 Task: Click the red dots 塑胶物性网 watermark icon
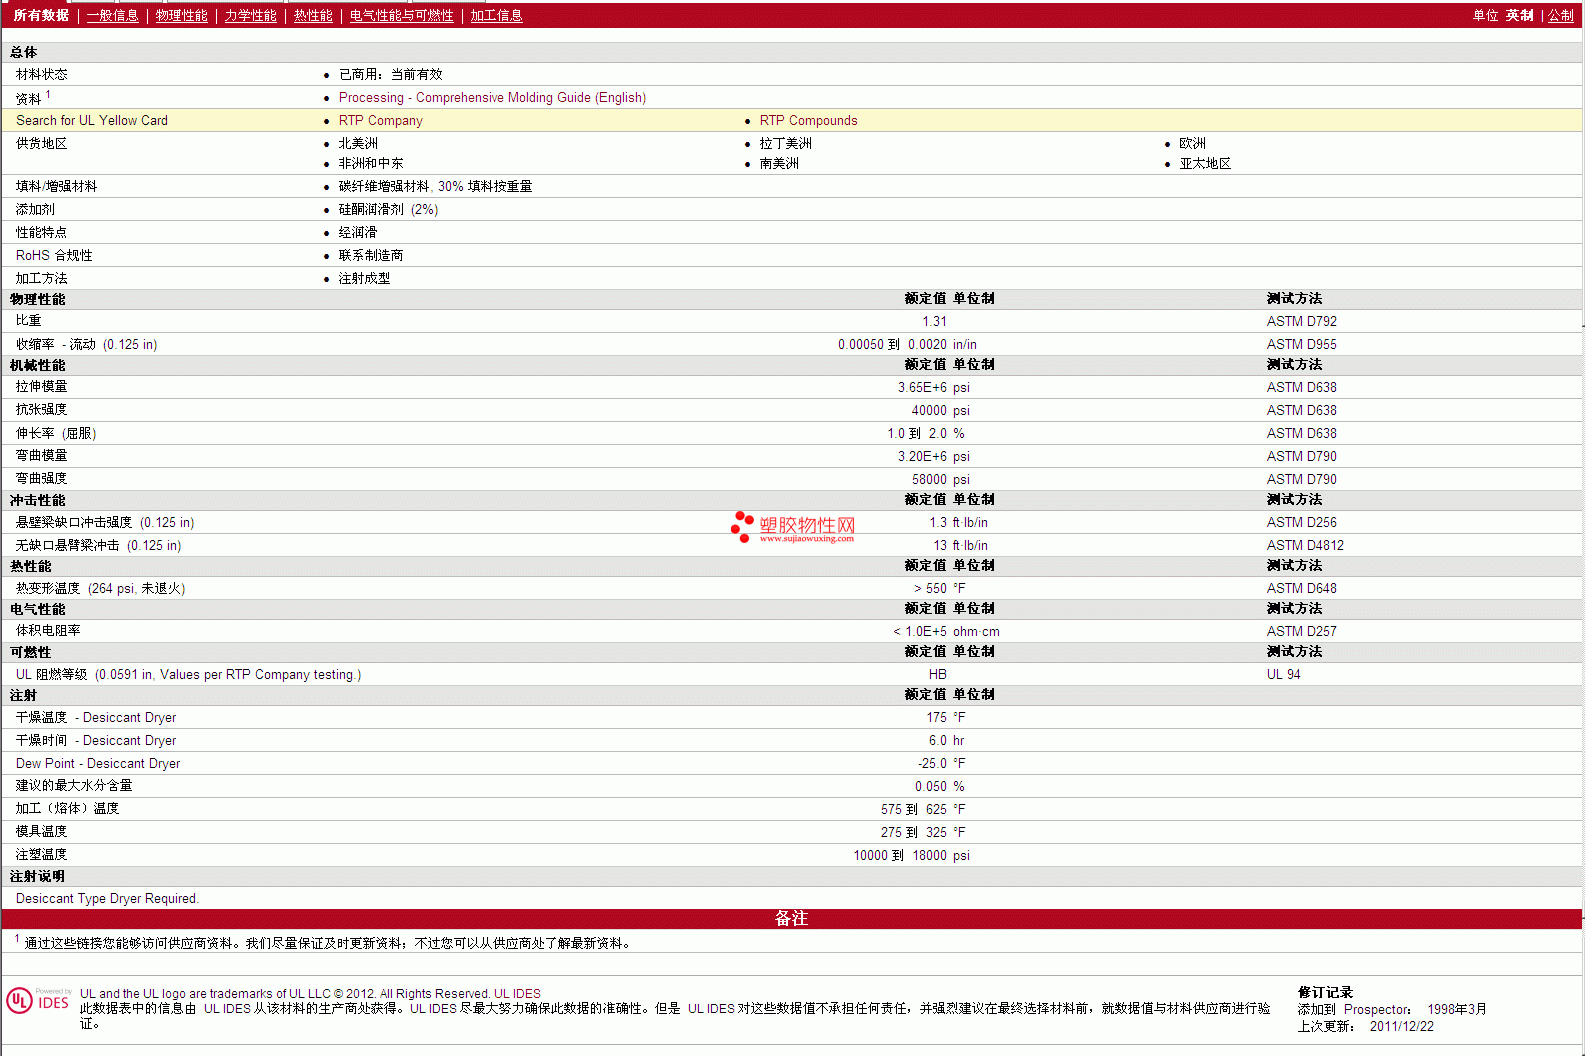tap(742, 526)
